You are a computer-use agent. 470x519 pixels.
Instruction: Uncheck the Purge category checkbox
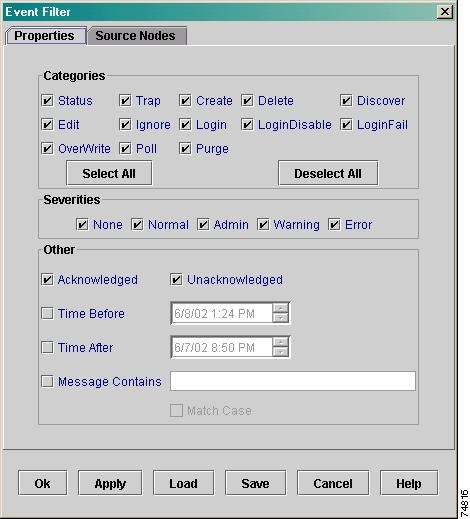point(185,149)
